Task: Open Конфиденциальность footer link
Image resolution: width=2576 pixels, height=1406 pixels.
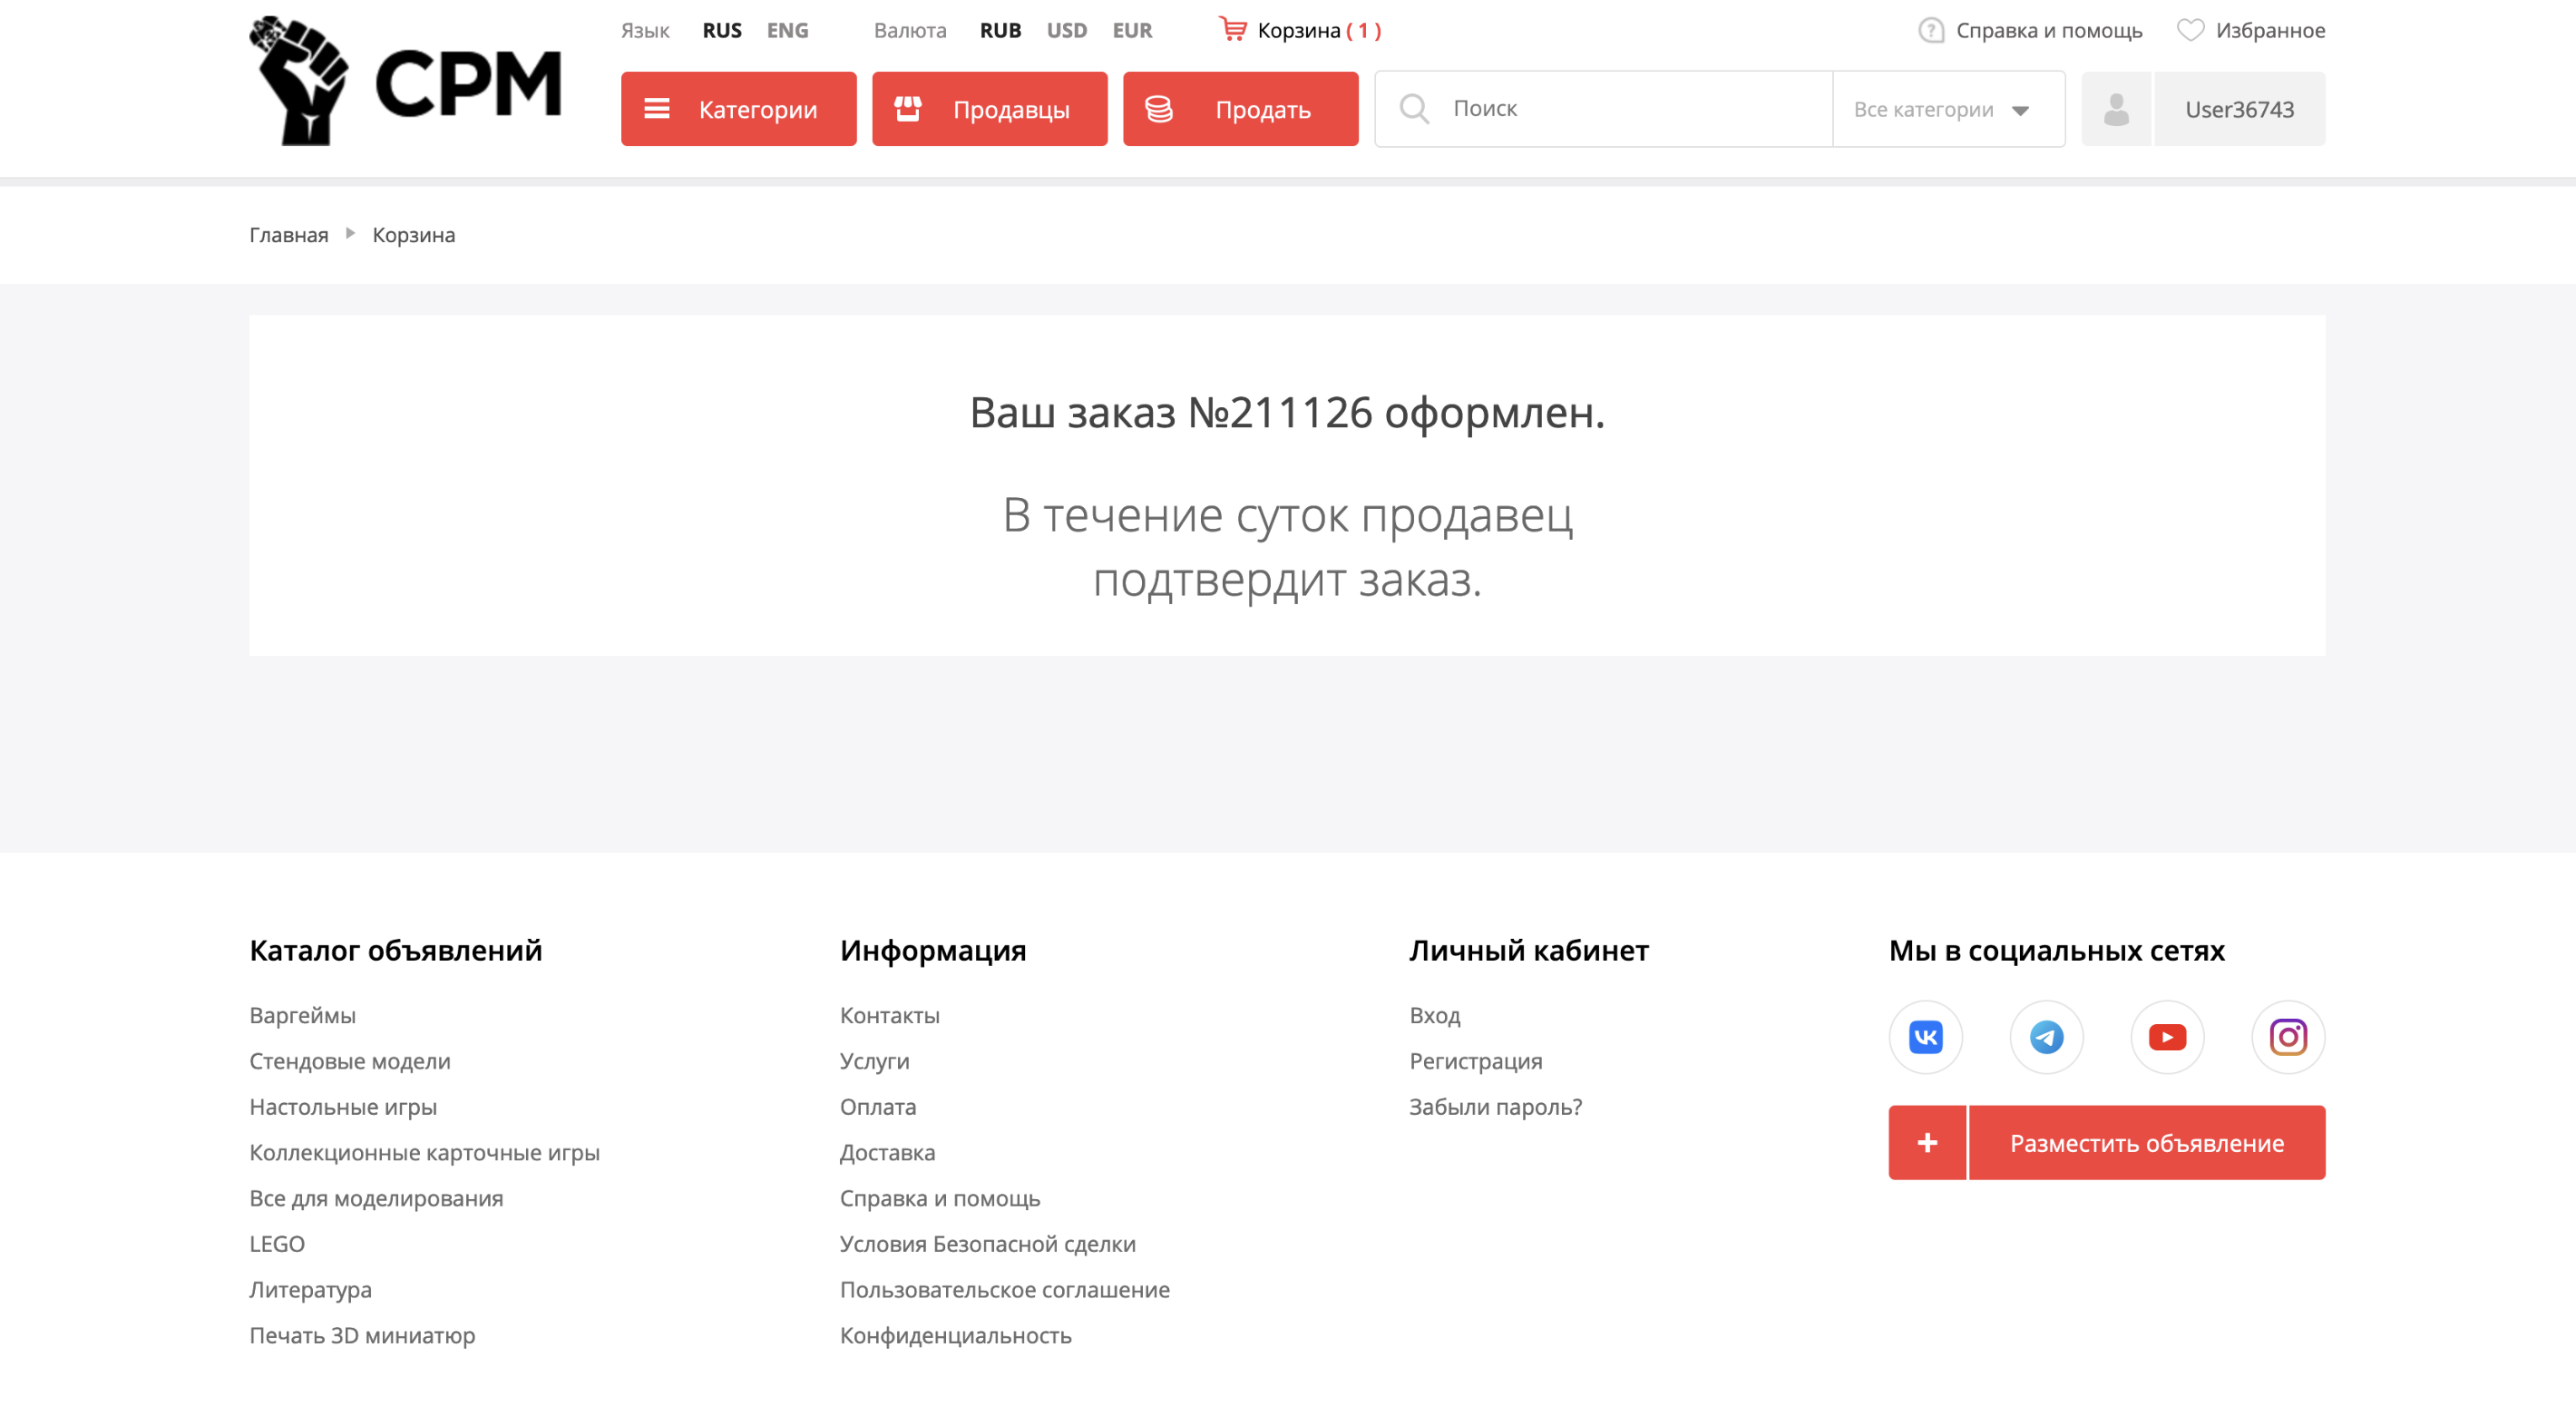Action: [955, 1335]
